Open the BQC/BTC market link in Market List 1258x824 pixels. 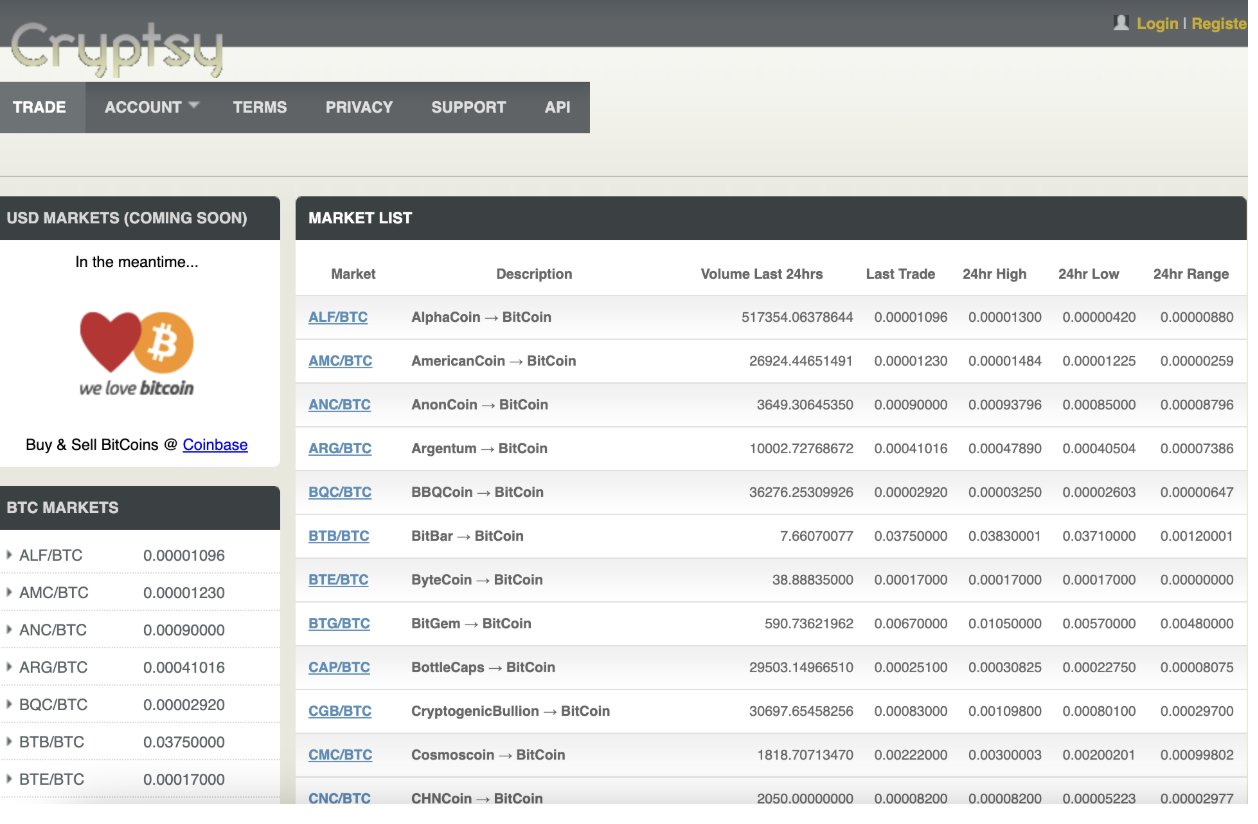[340, 492]
